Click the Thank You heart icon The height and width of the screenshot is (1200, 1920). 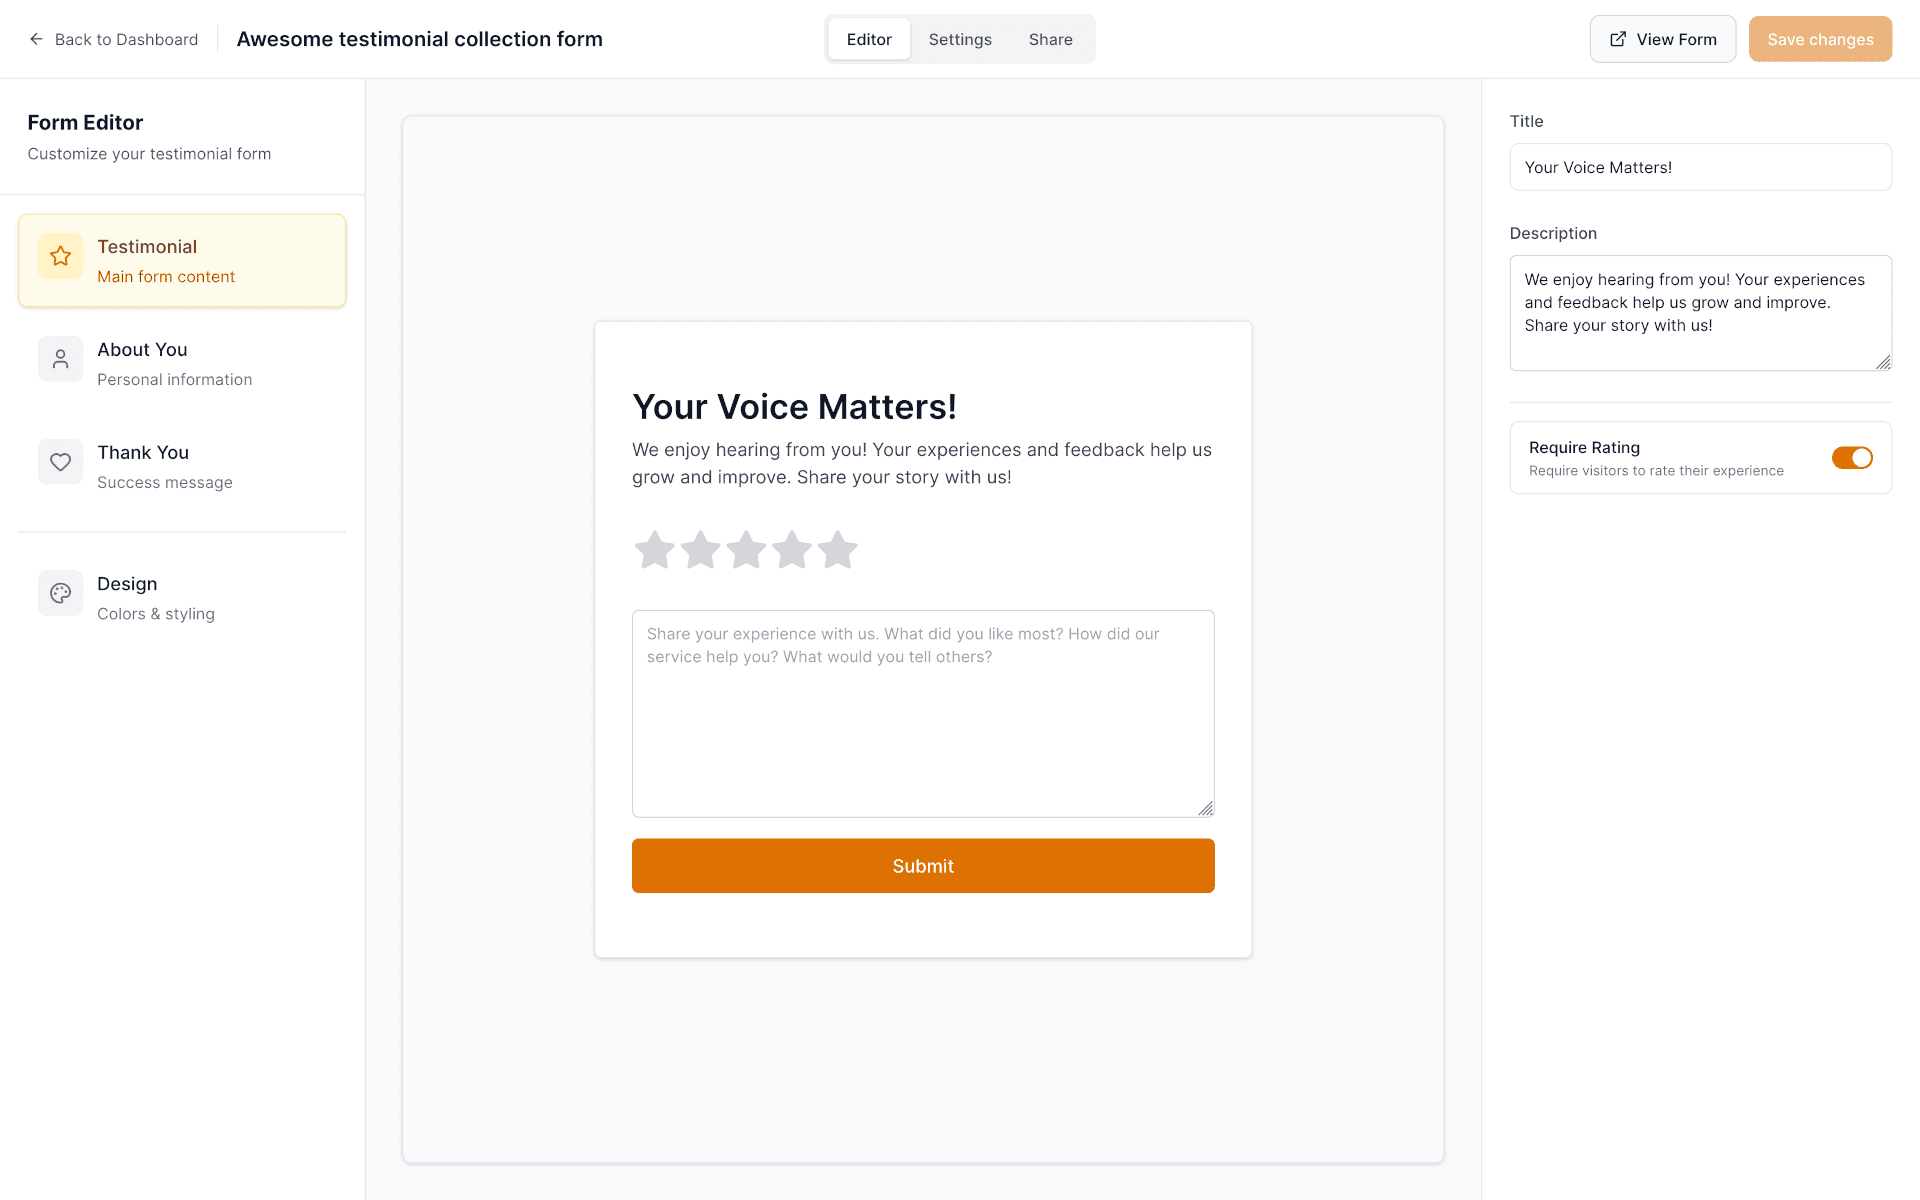pos(60,462)
